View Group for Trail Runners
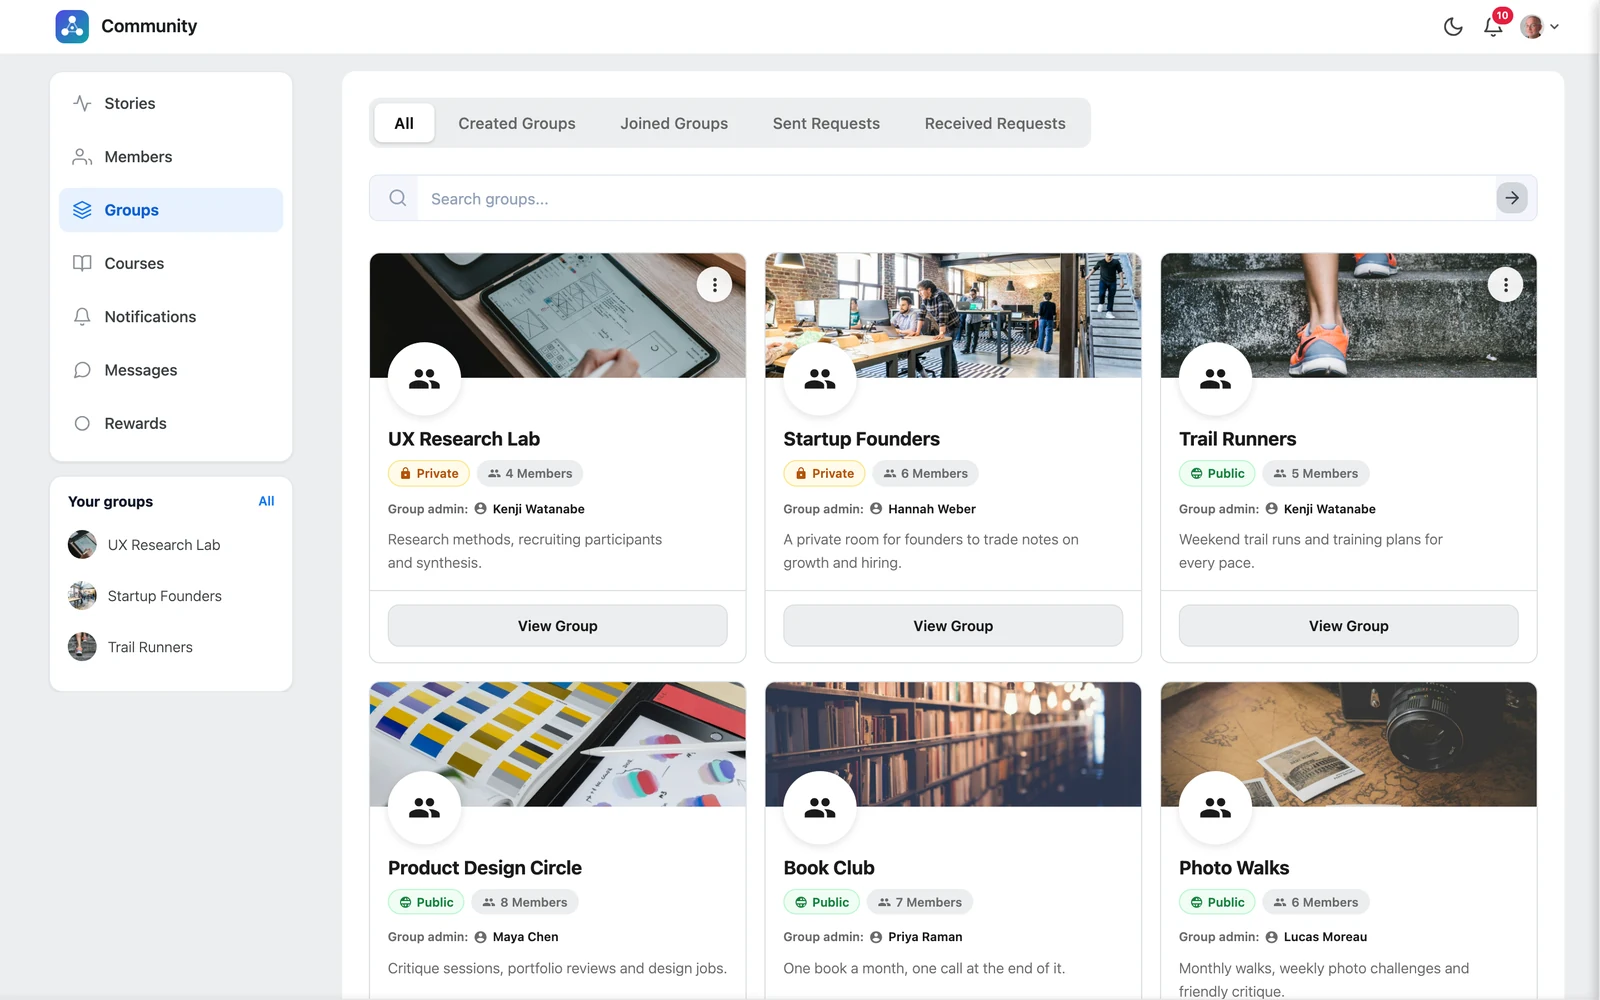Viewport: 1600px width, 1000px height. click(1349, 626)
